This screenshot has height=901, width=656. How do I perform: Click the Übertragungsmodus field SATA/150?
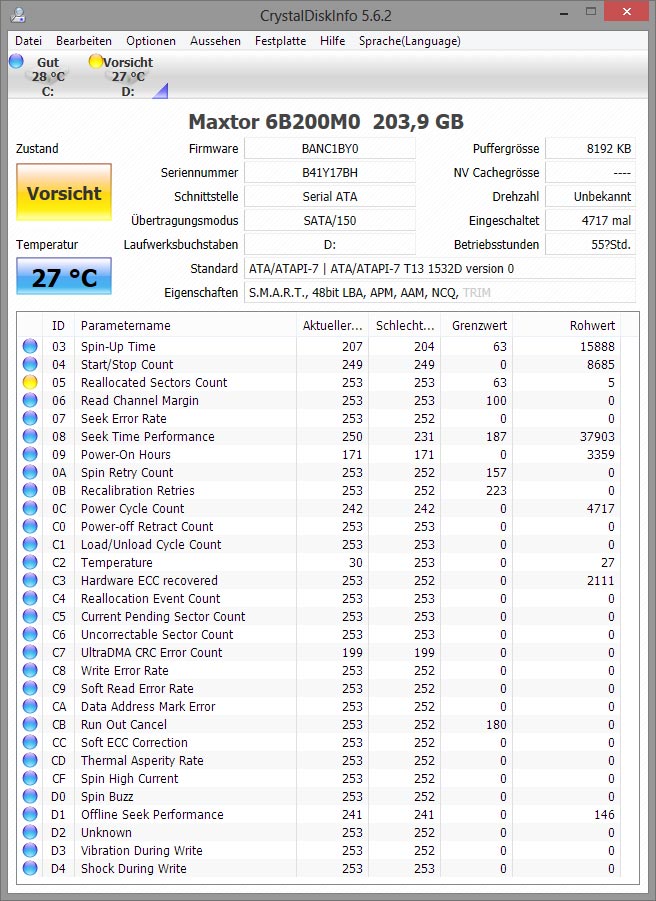[x=330, y=220]
